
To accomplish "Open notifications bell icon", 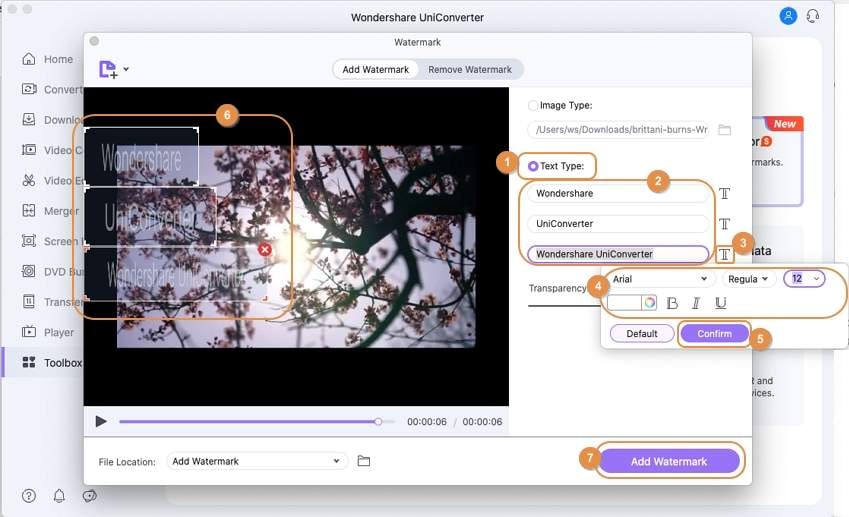I will click(59, 495).
